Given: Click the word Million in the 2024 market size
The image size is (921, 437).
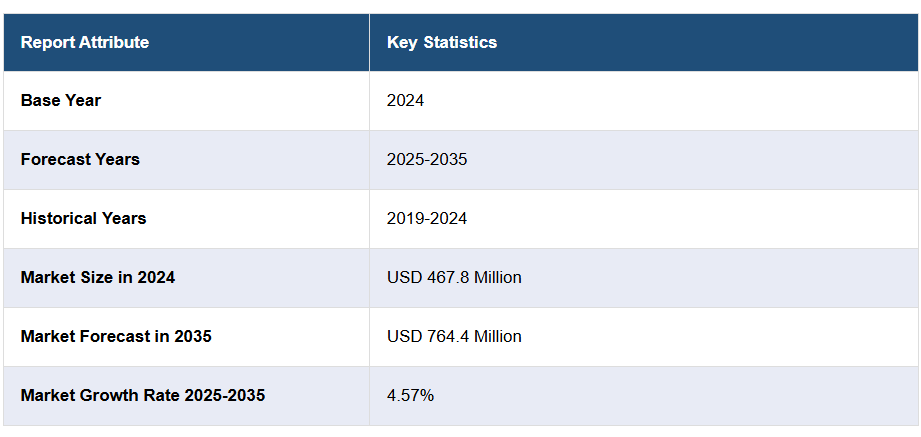Looking at the screenshot, I should [x=496, y=277].
